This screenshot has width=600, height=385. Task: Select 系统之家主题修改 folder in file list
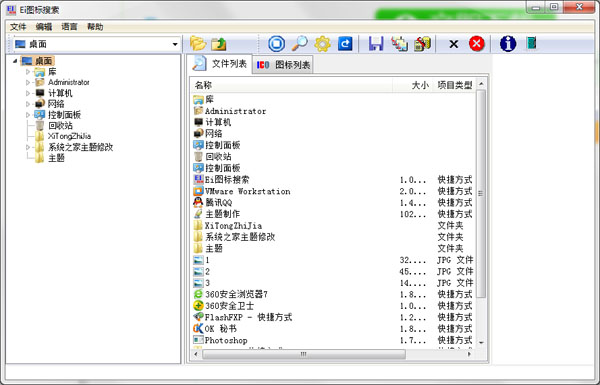(334, 237)
